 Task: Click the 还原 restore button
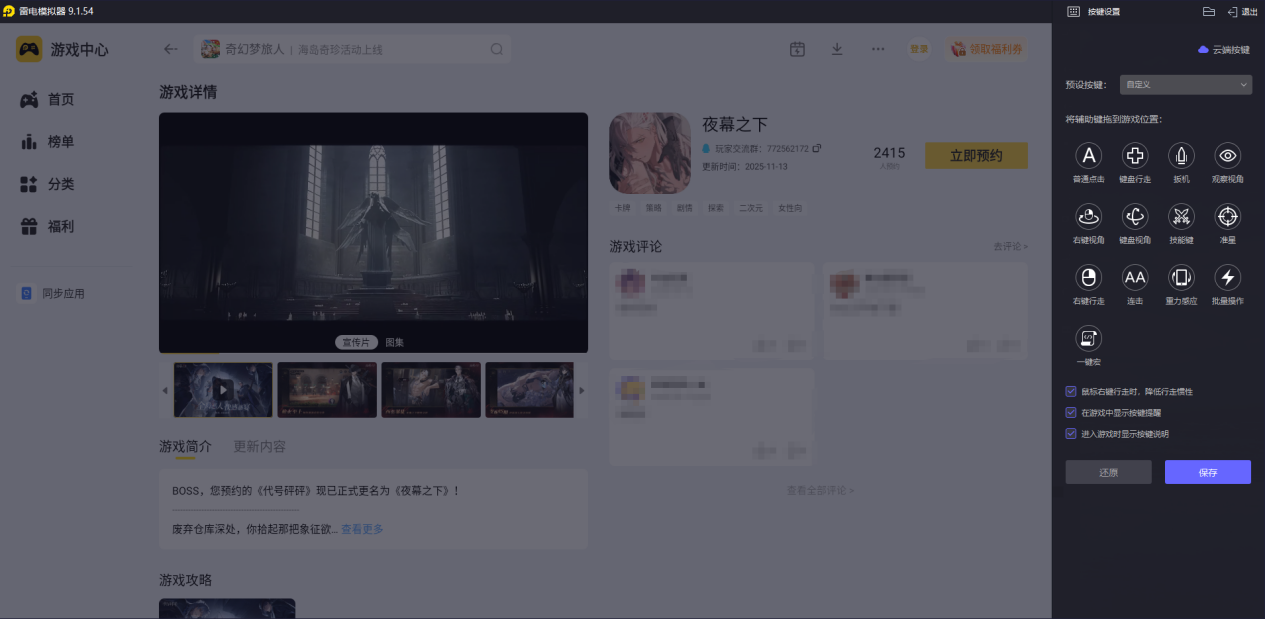(x=1108, y=472)
